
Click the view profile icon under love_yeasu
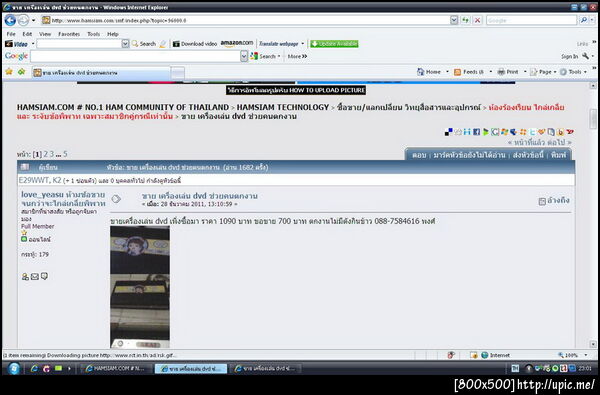click(x=25, y=276)
